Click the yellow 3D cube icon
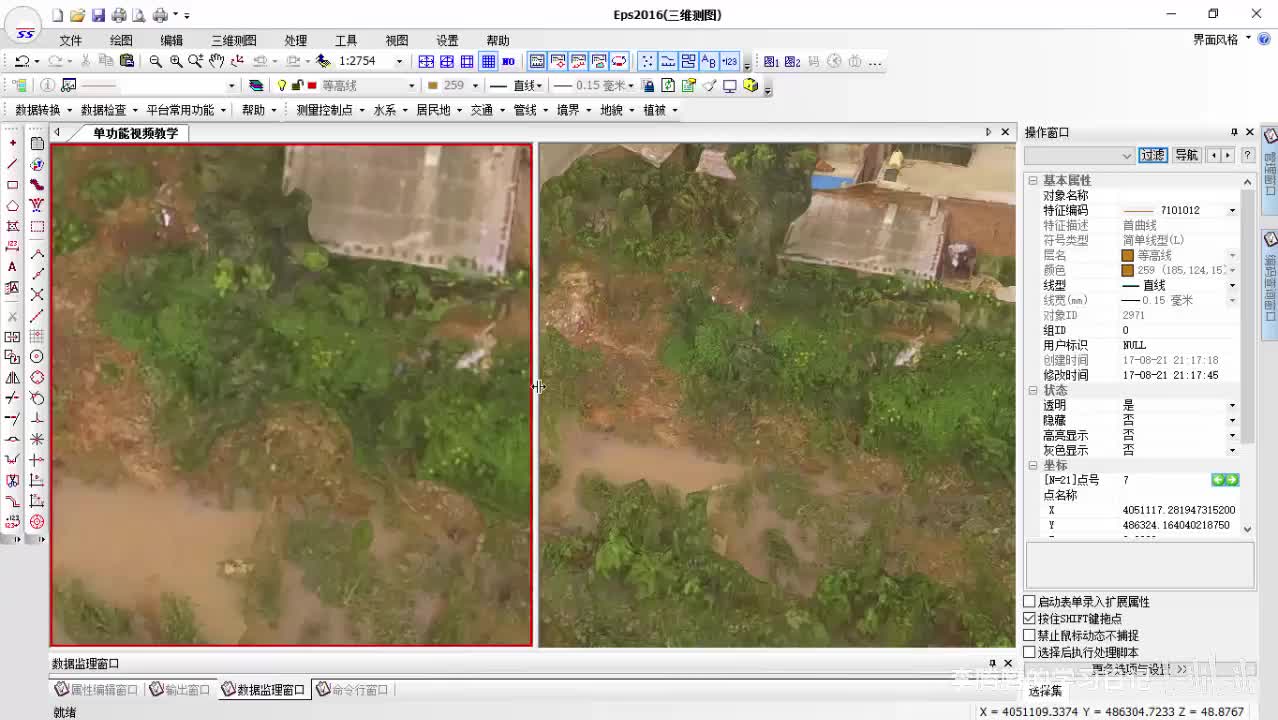Screen dimensions: 1278x720 pyautogui.click(x=751, y=86)
